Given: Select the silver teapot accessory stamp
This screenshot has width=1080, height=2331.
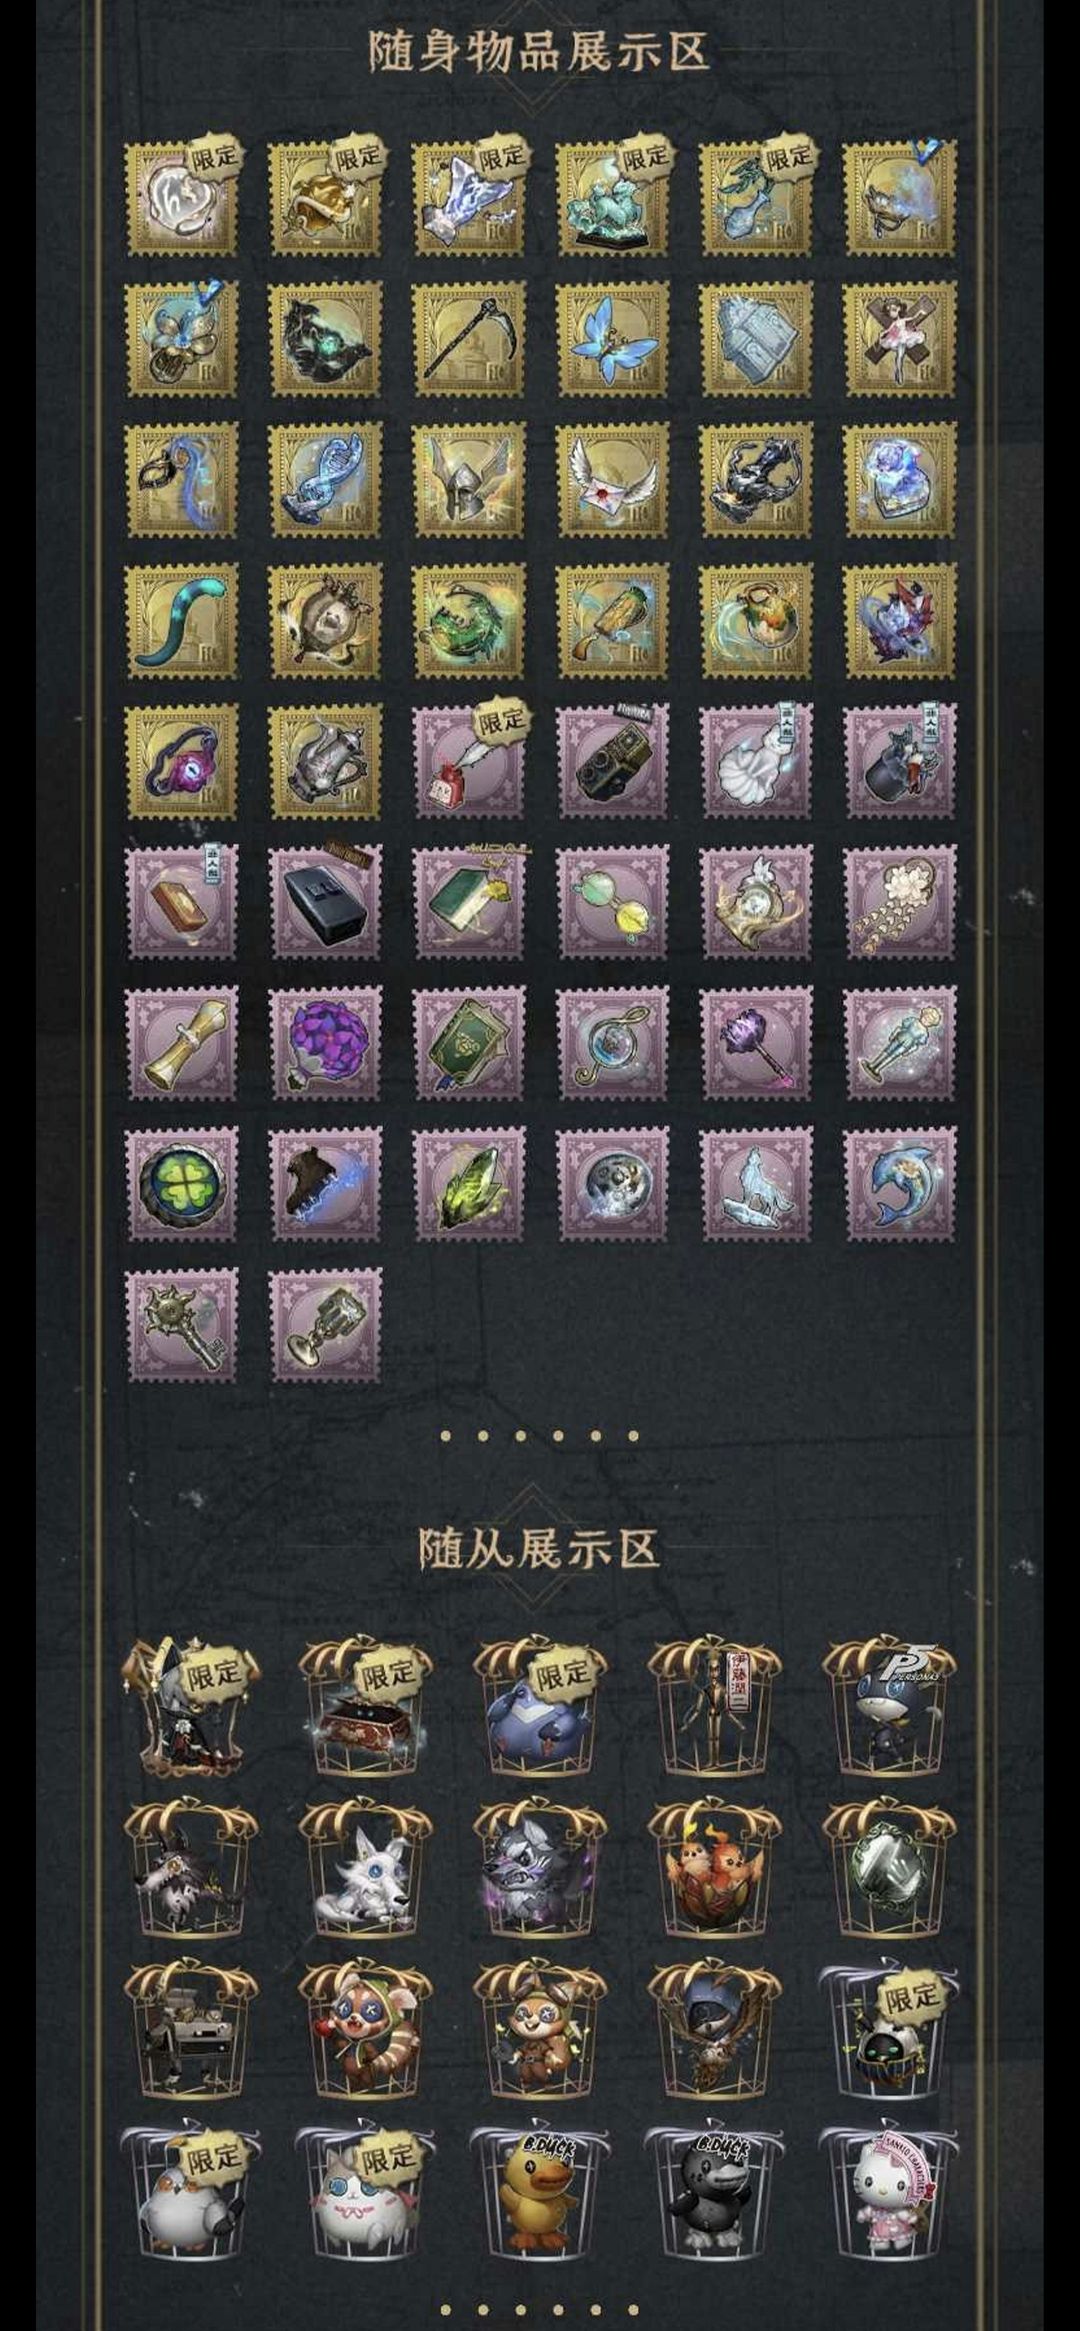Looking at the screenshot, I should point(325,761).
